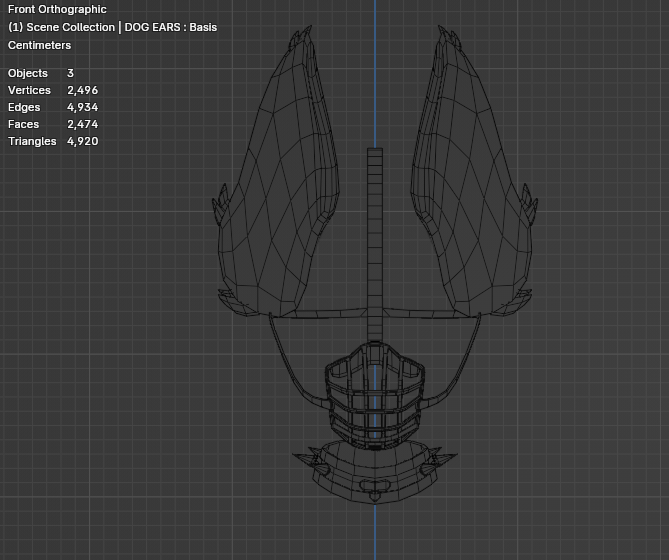
Task: Click the DOG EARS : Basis text
Action: click(171, 27)
